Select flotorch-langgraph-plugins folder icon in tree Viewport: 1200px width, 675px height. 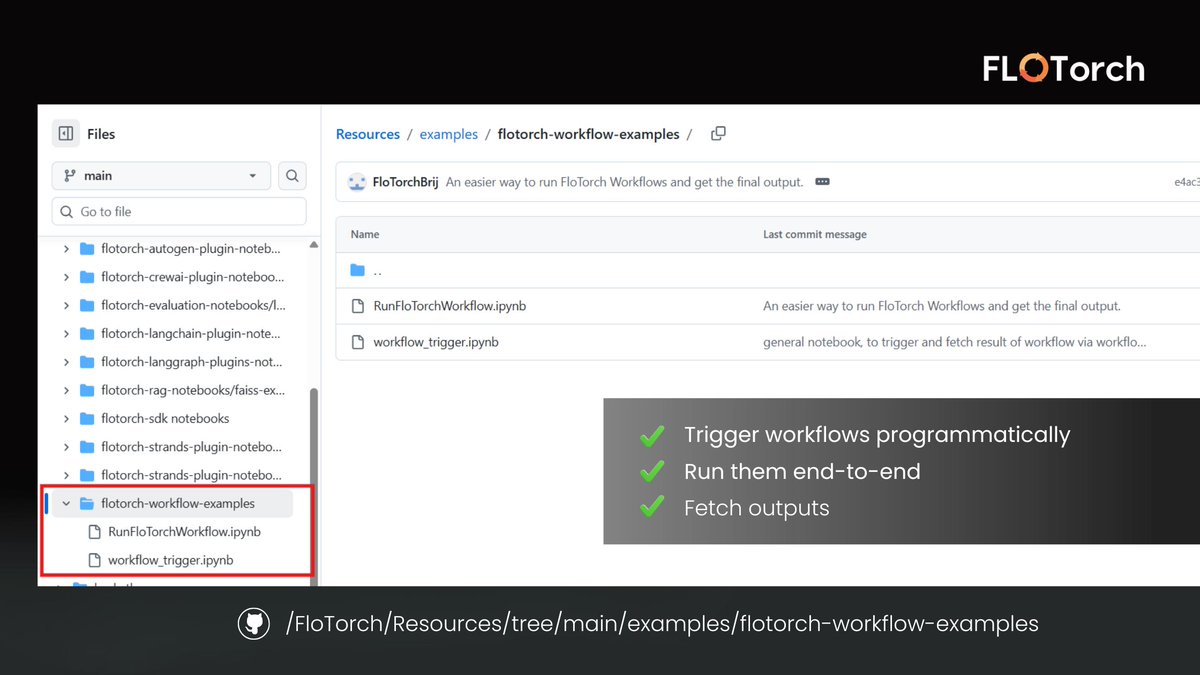click(86, 362)
